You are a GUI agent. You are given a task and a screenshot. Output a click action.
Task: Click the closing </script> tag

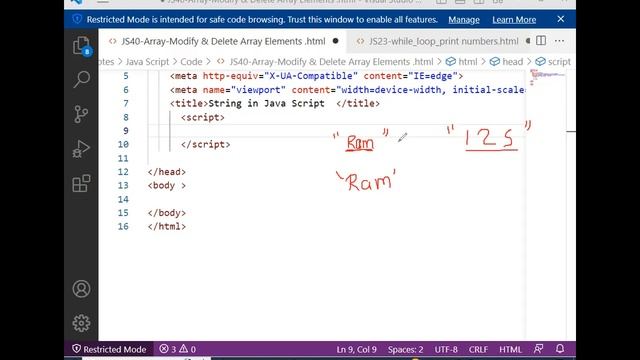point(205,144)
